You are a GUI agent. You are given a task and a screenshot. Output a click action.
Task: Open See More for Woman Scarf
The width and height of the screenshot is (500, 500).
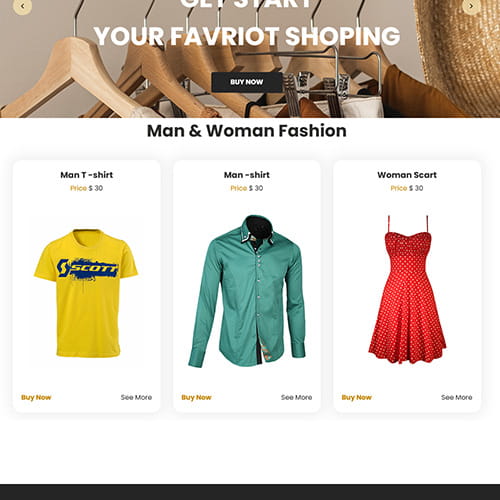click(x=457, y=397)
